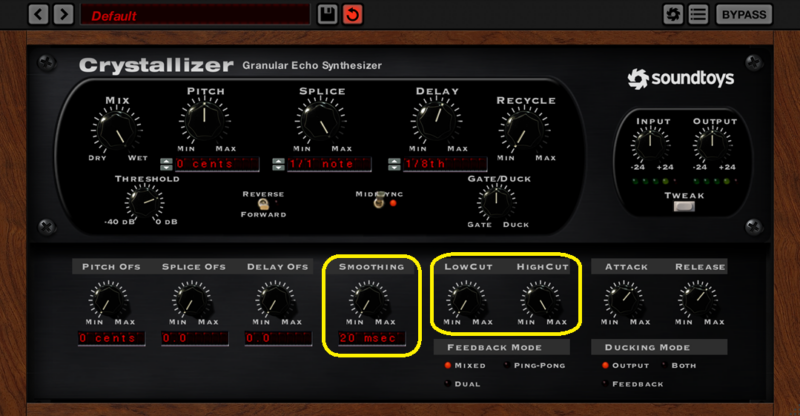The image size is (800, 416).
Task: Click the Smoothing 20 msec display
Action: [x=372, y=338]
